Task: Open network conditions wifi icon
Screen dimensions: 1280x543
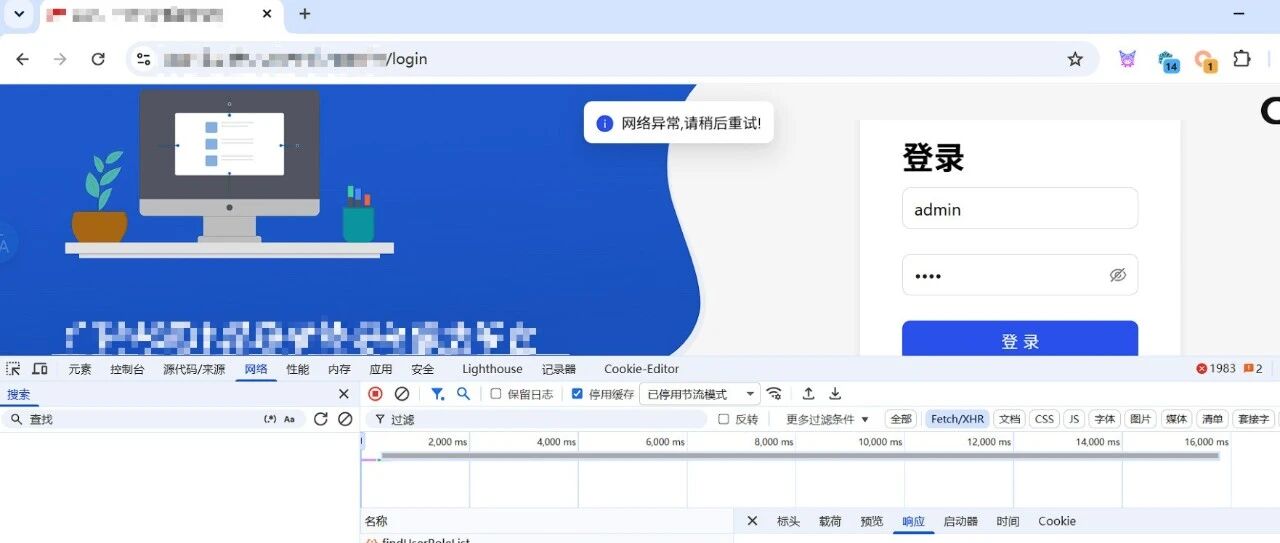Action: click(x=774, y=394)
